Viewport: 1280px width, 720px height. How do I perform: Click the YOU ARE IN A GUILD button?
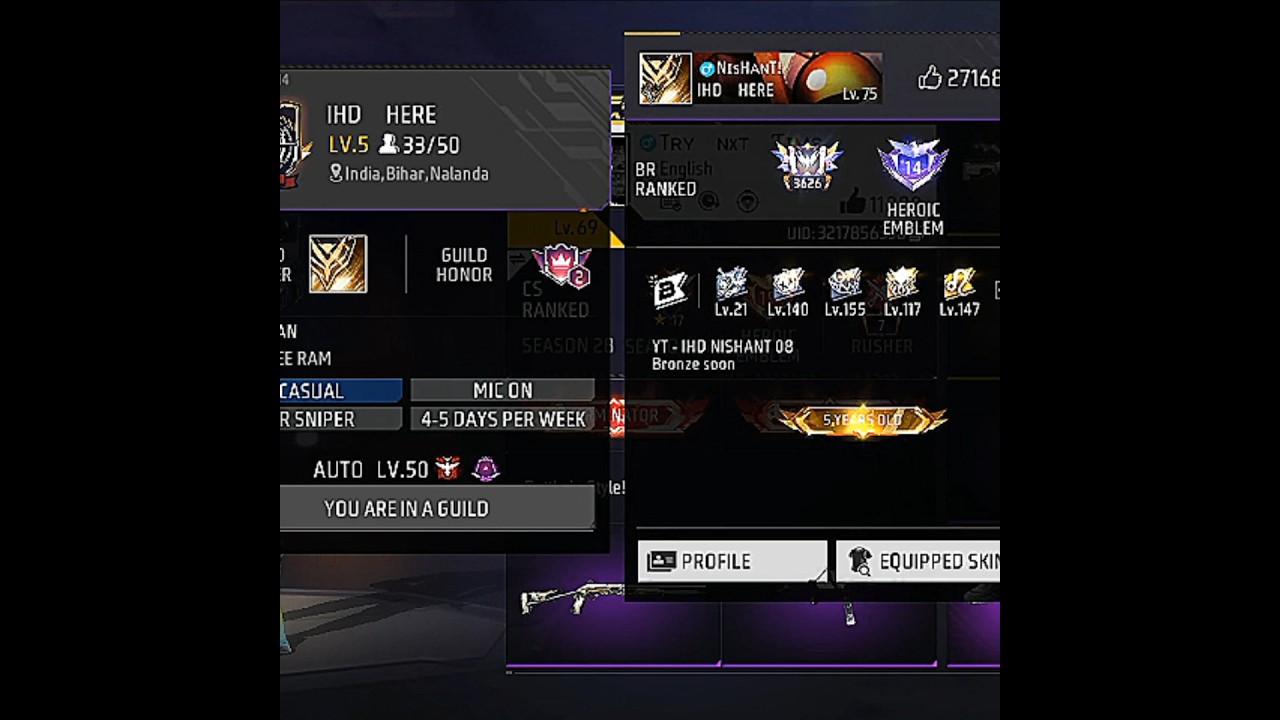pos(437,508)
